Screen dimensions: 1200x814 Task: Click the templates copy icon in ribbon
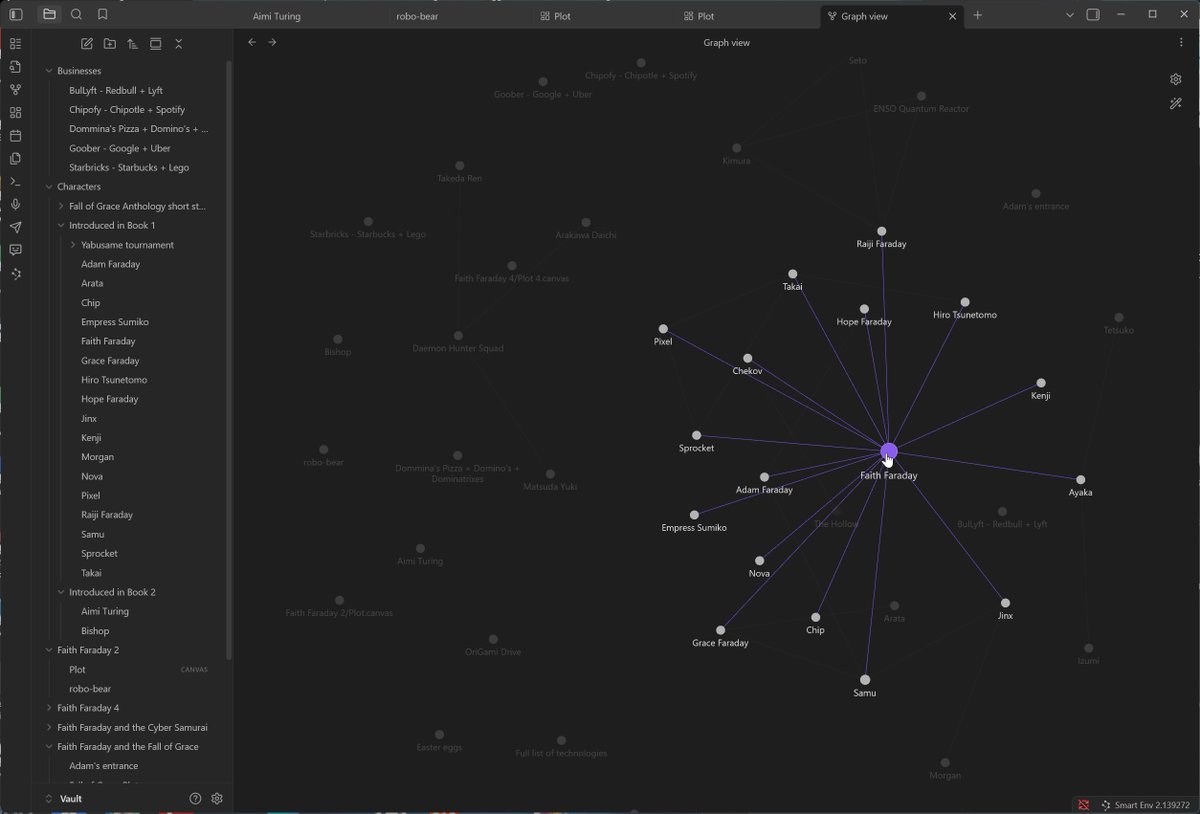pos(15,159)
